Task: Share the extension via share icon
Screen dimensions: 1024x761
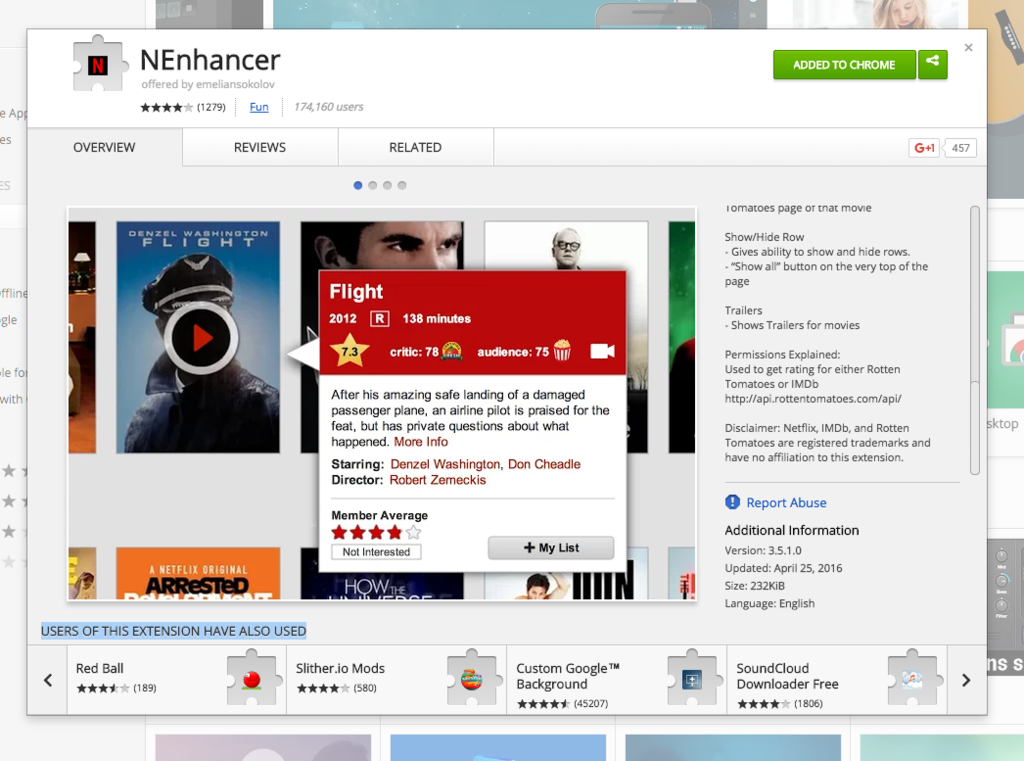Action: 933,64
